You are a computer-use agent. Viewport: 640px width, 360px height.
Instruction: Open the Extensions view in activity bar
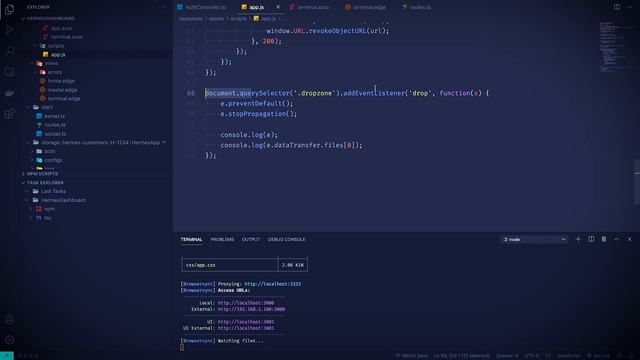[9, 114]
